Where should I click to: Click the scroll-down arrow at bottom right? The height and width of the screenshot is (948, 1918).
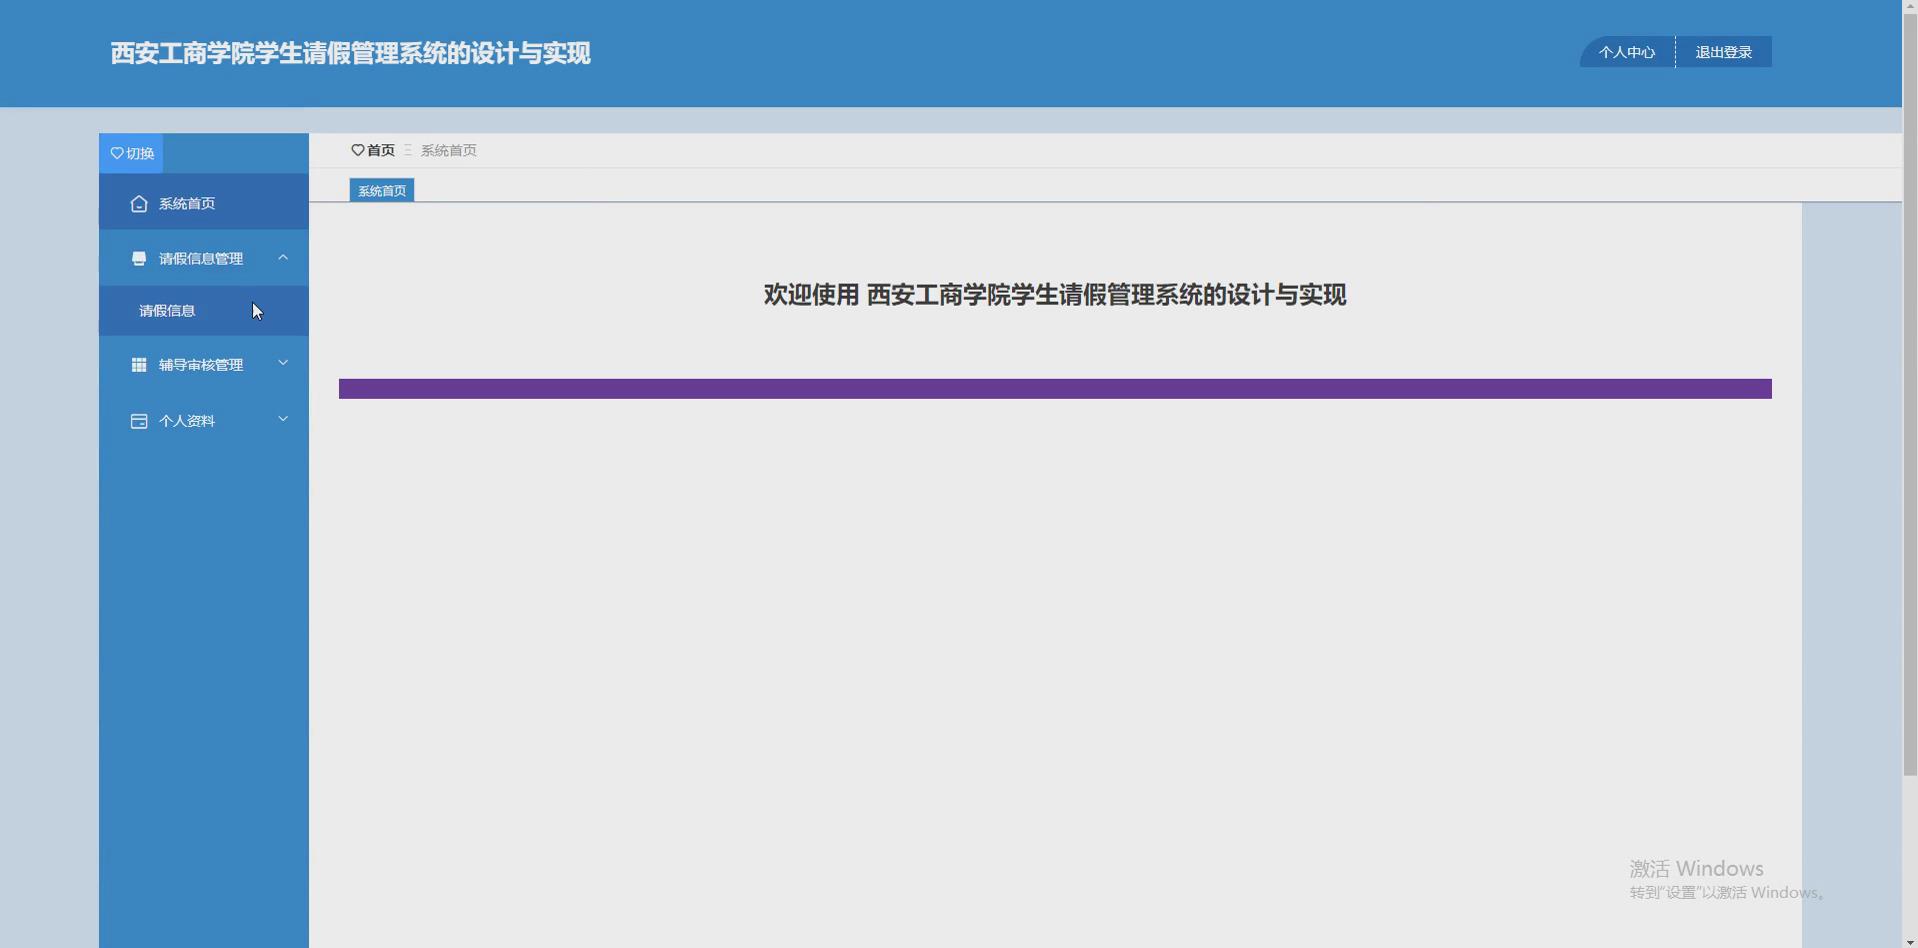[x=1908, y=938]
